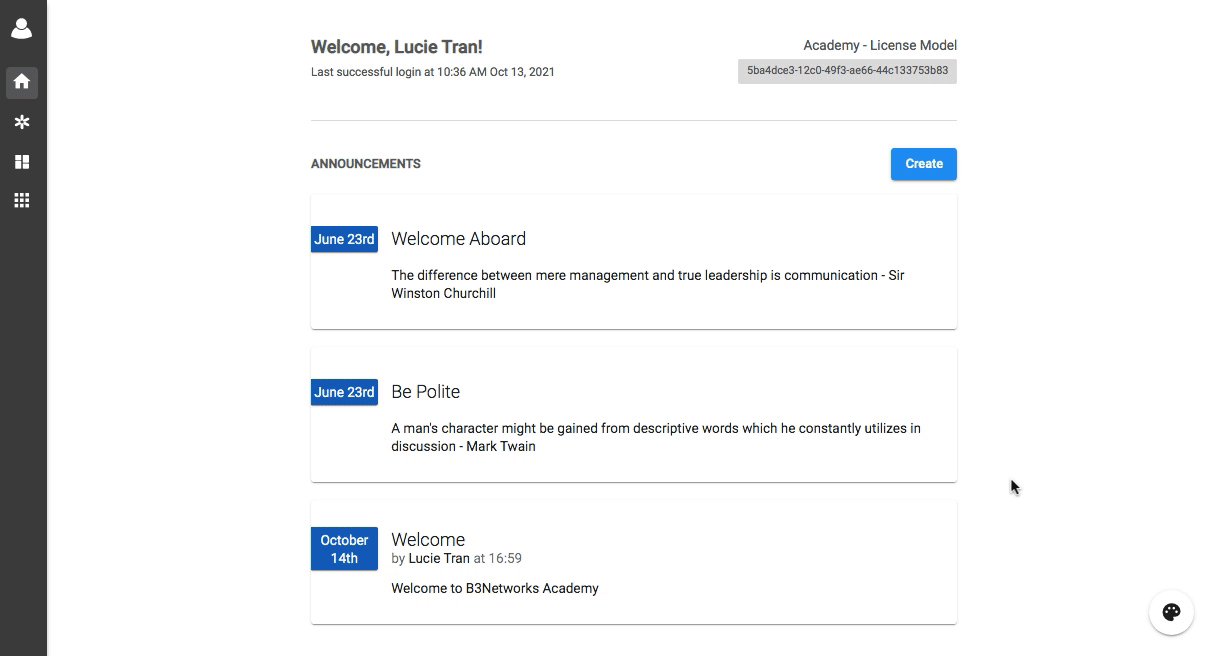Click the October 14th date badge
Screen dimensions: 1216x656
click(344, 549)
